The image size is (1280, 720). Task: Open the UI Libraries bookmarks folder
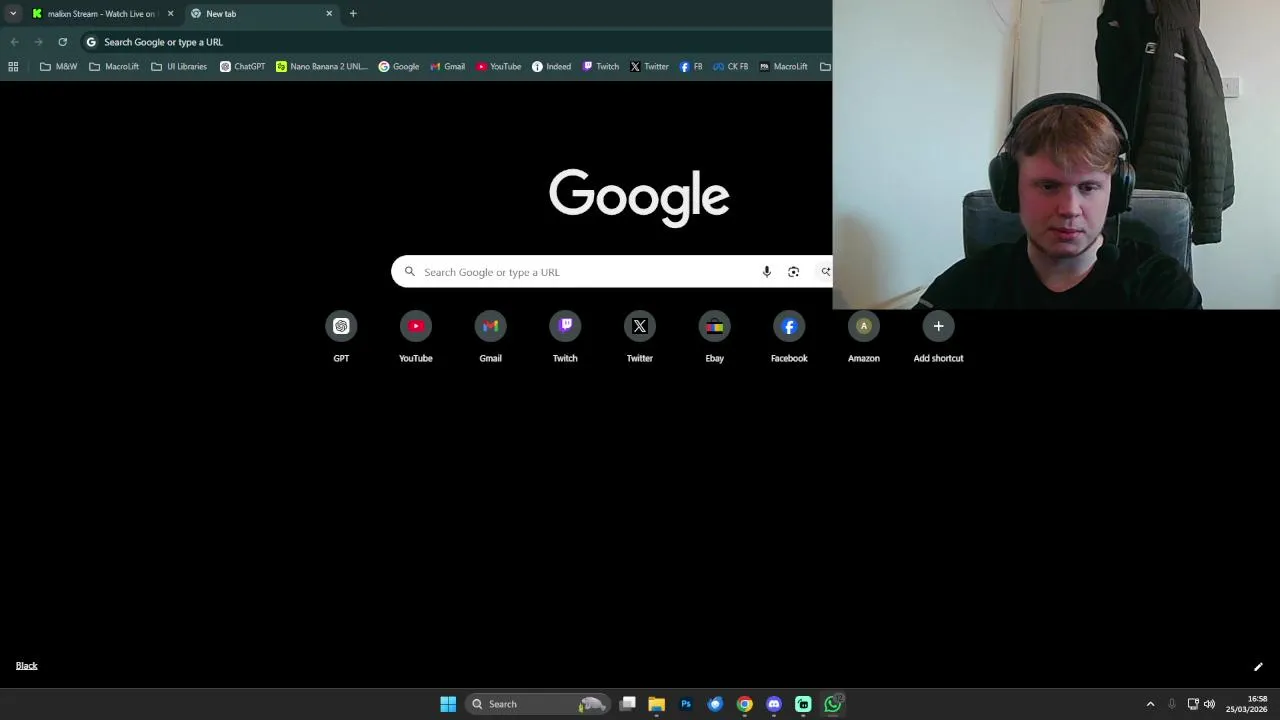[179, 67]
